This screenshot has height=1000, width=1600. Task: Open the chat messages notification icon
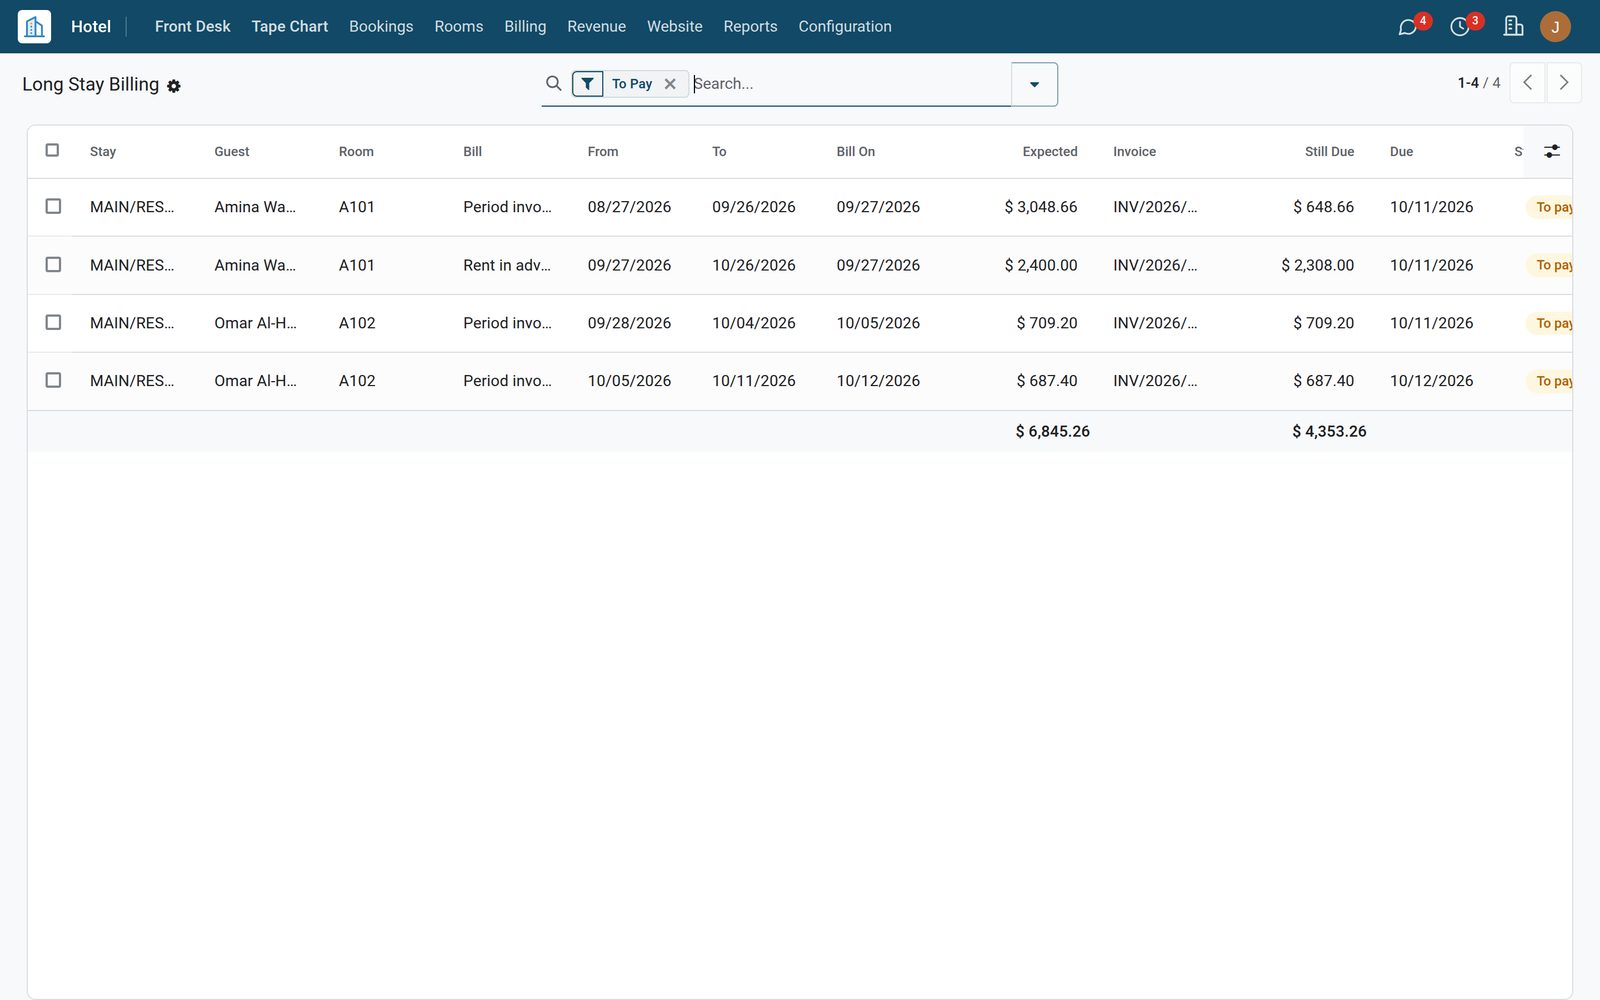(x=1408, y=27)
